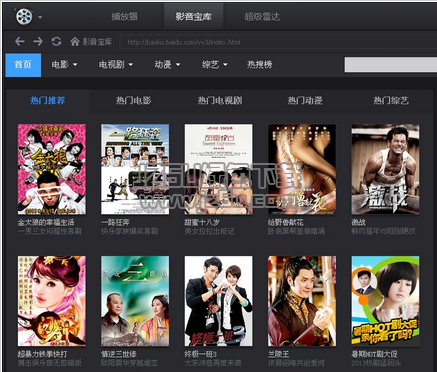Expand 综艺 dropdown menu

[x=215, y=65]
